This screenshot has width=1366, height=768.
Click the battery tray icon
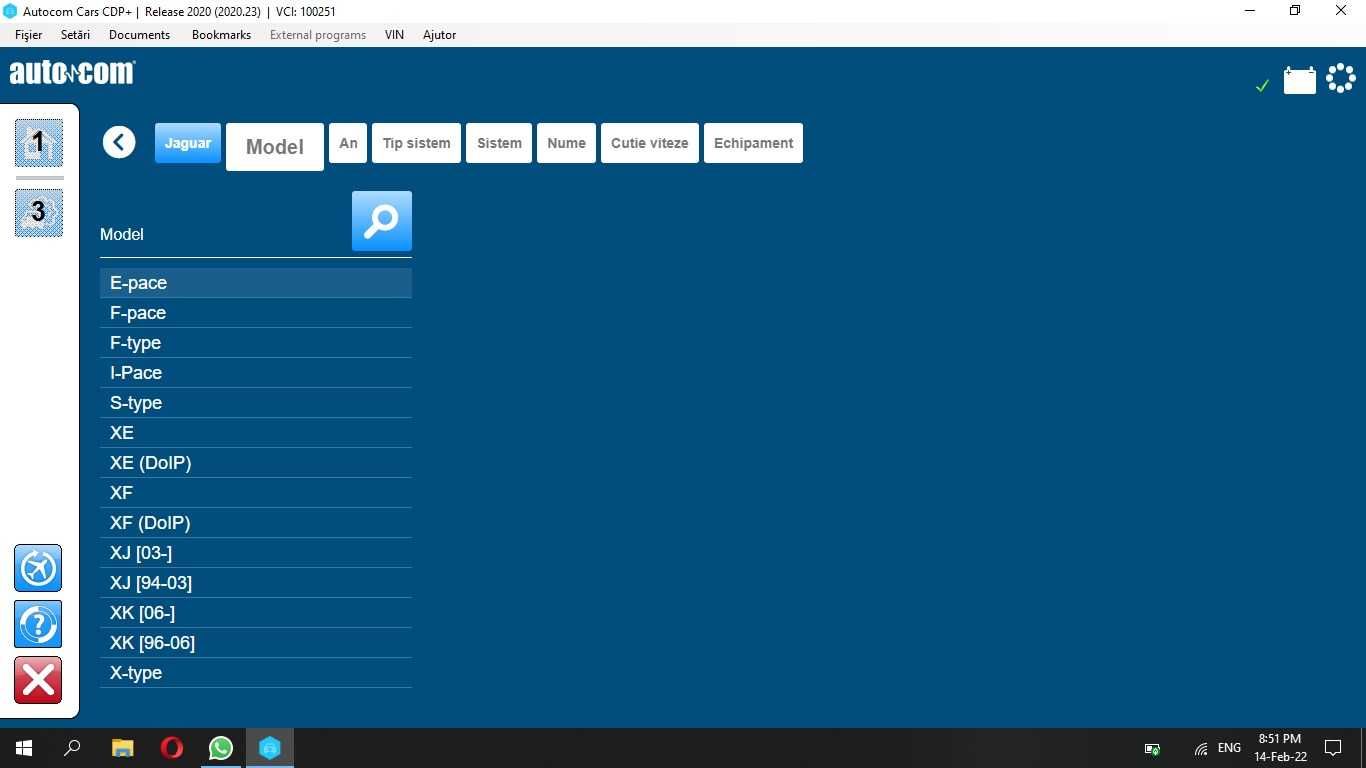point(1152,748)
